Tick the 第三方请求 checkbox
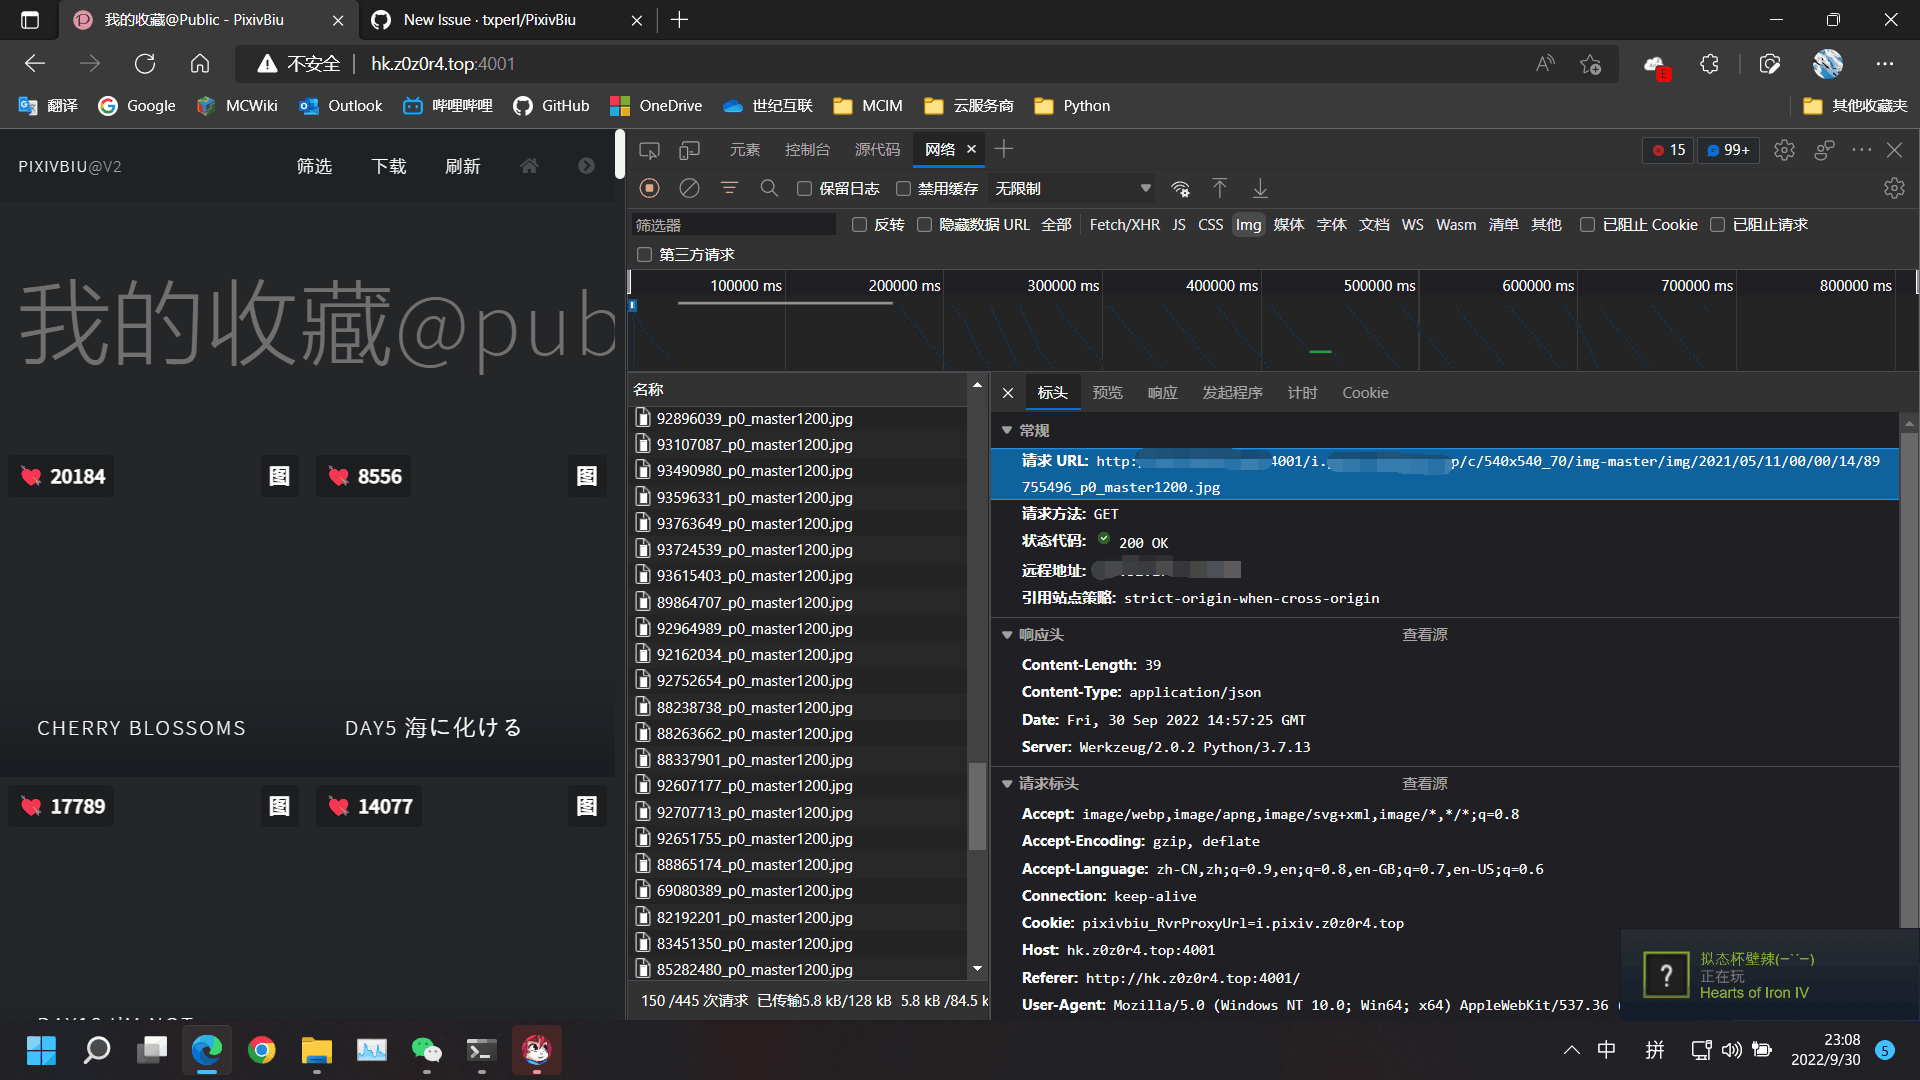The height and width of the screenshot is (1080, 1920). [x=645, y=255]
